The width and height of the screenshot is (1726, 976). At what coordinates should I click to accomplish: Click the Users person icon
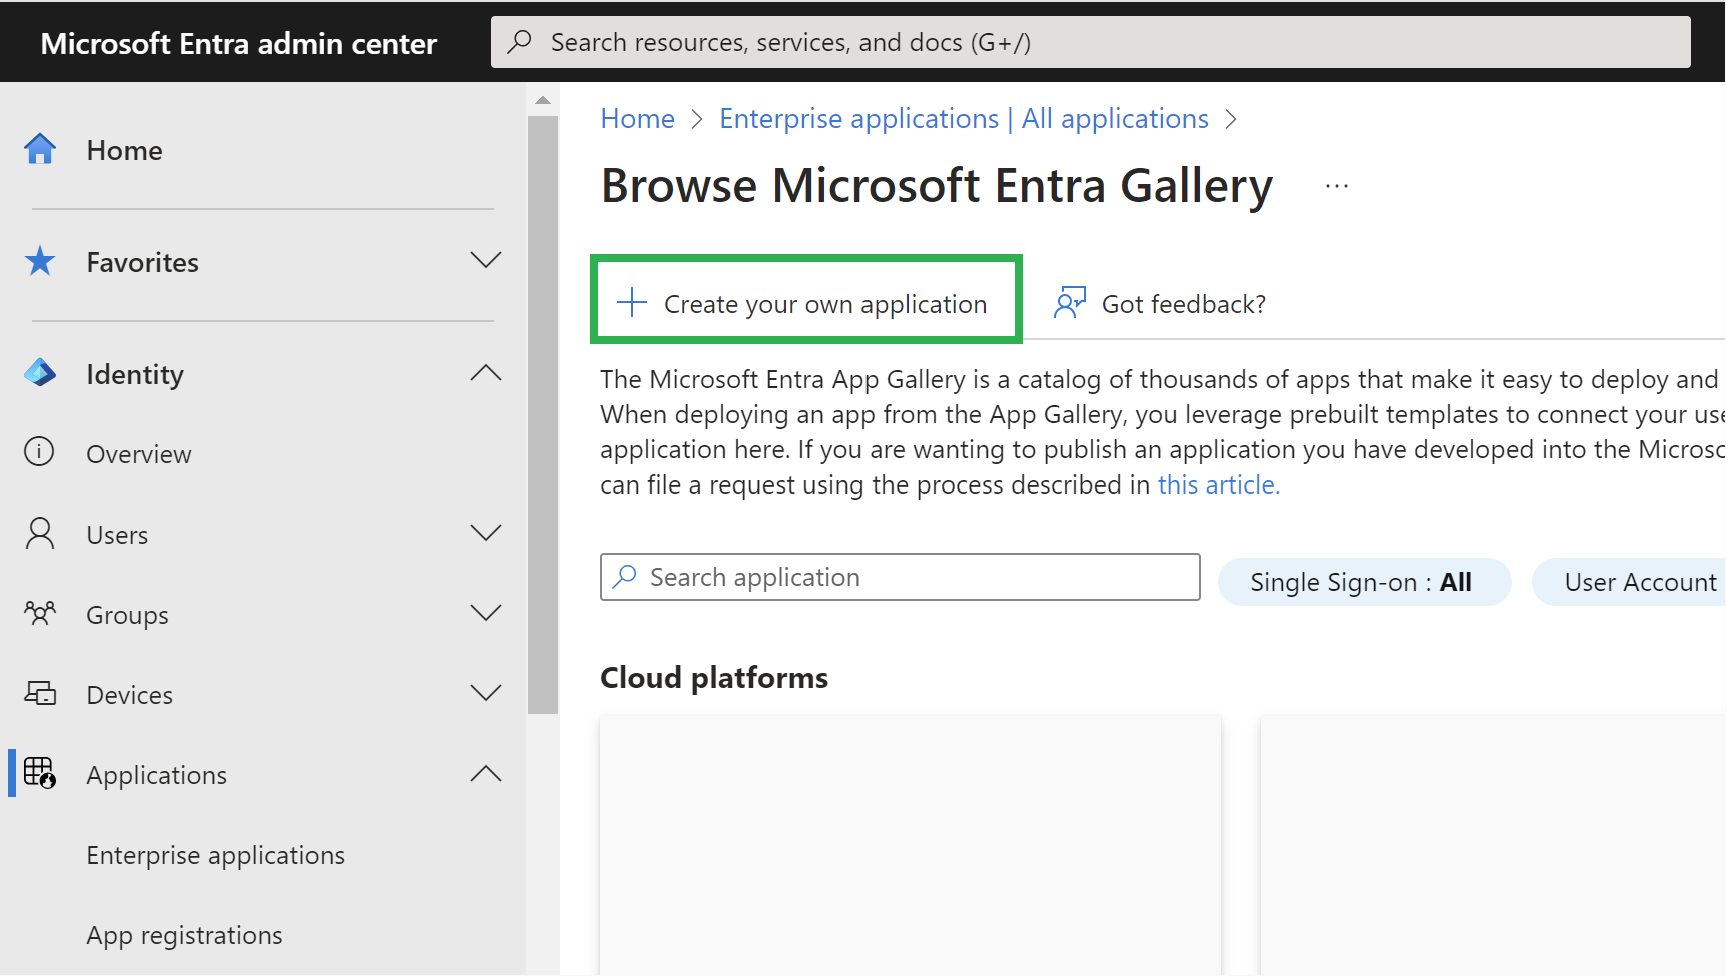tap(40, 533)
